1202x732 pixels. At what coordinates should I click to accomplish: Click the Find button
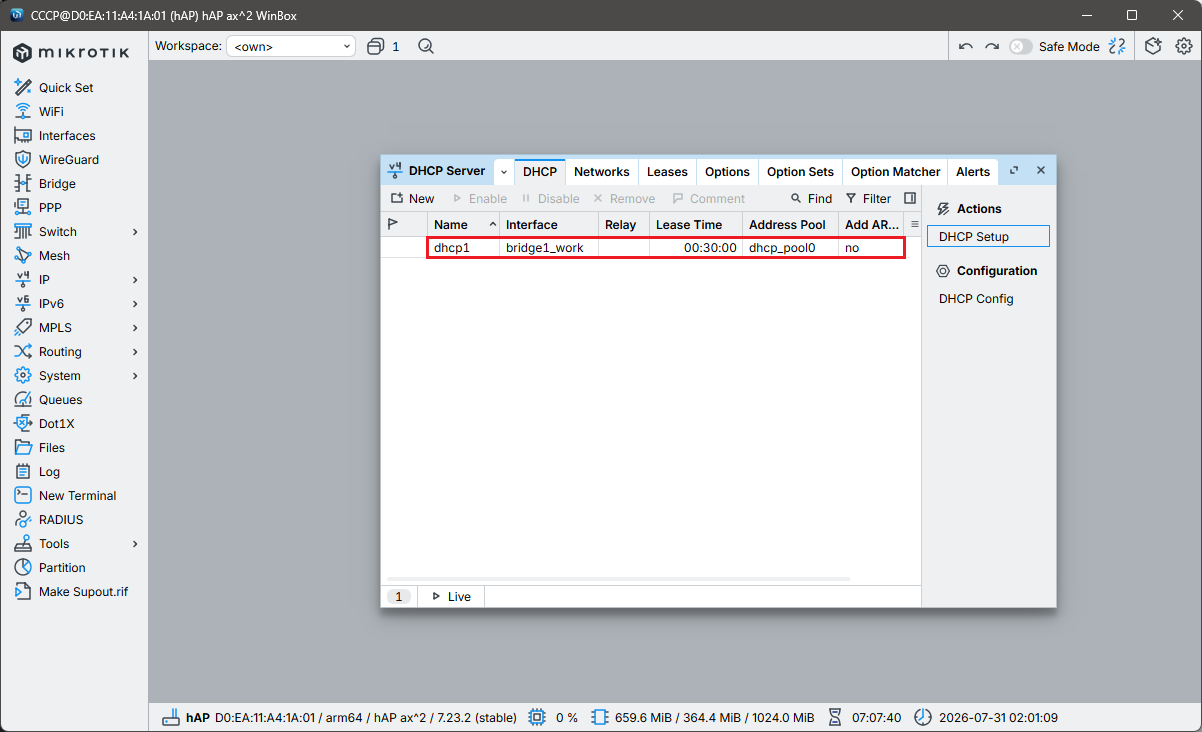[x=811, y=198]
